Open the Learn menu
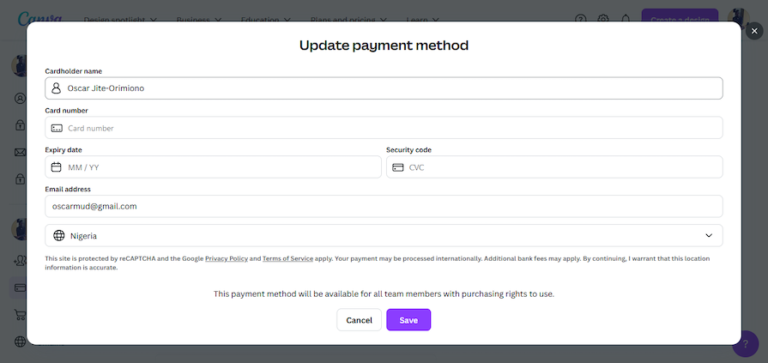This screenshot has height=363, width=768. (x=423, y=20)
